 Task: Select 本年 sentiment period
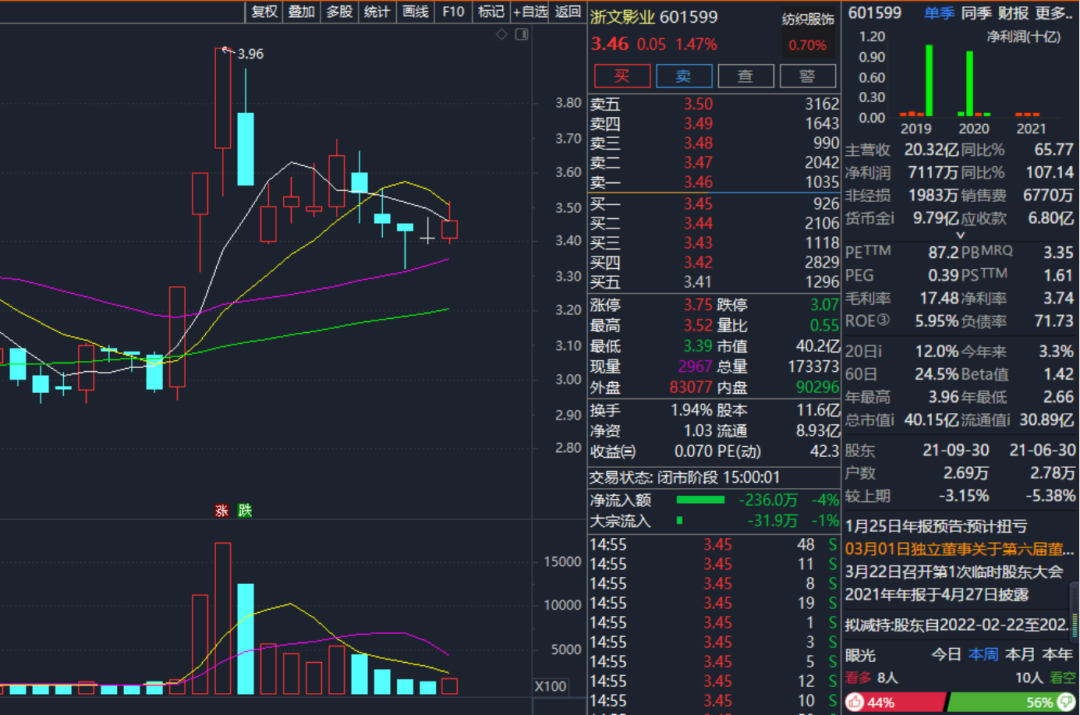click(x=1057, y=654)
